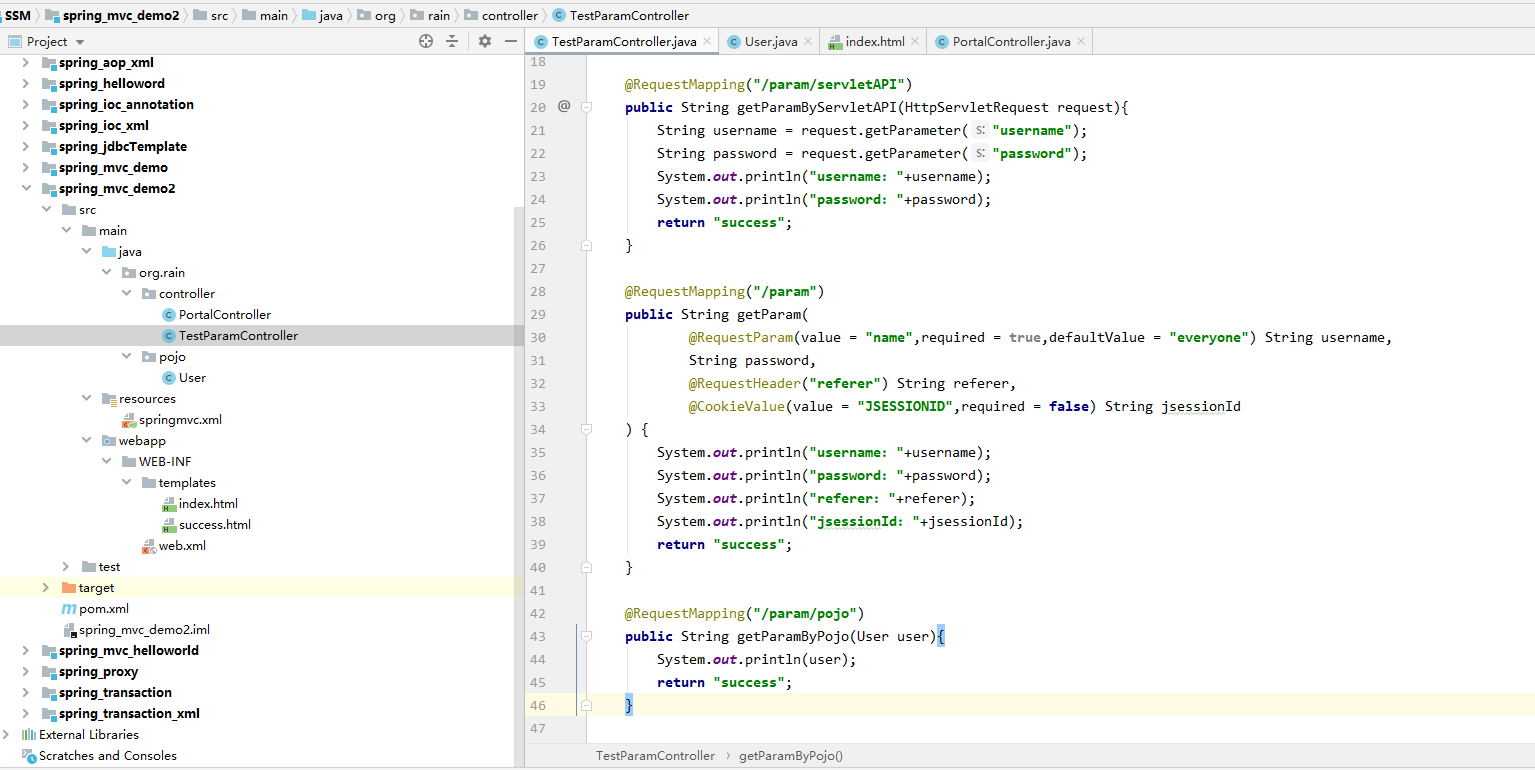Open the Project view dropdown
The width and height of the screenshot is (1535, 770).
coord(80,42)
